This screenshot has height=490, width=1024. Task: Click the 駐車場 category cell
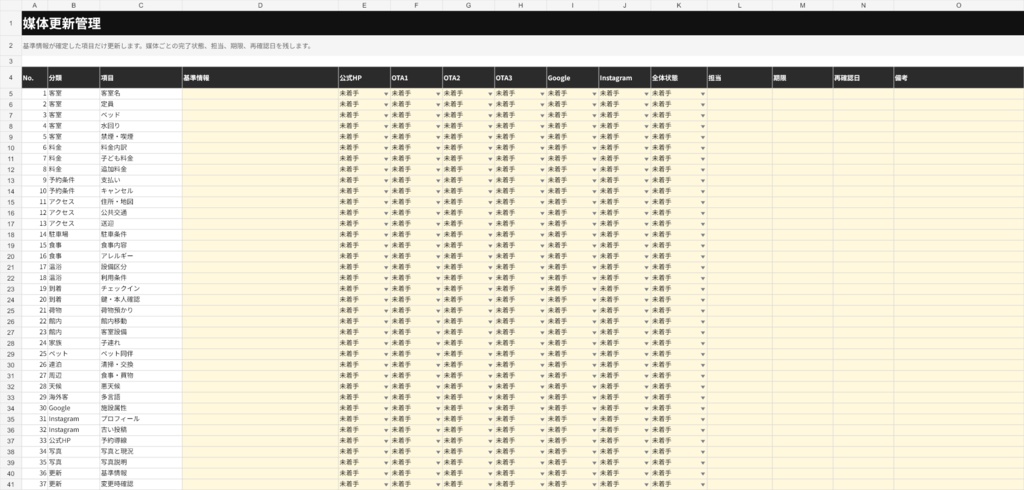[x=74, y=235]
